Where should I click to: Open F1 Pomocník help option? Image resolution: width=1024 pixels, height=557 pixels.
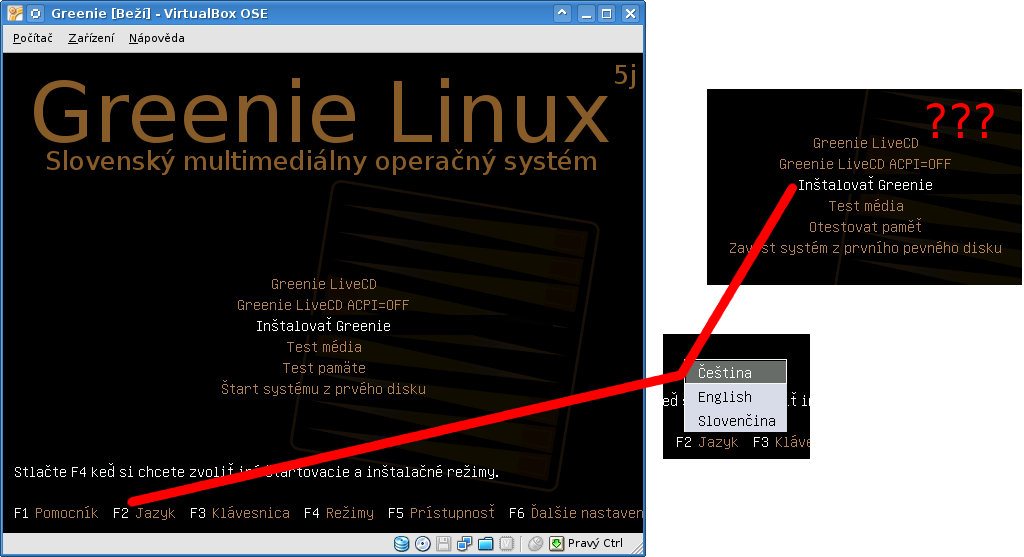tap(56, 513)
